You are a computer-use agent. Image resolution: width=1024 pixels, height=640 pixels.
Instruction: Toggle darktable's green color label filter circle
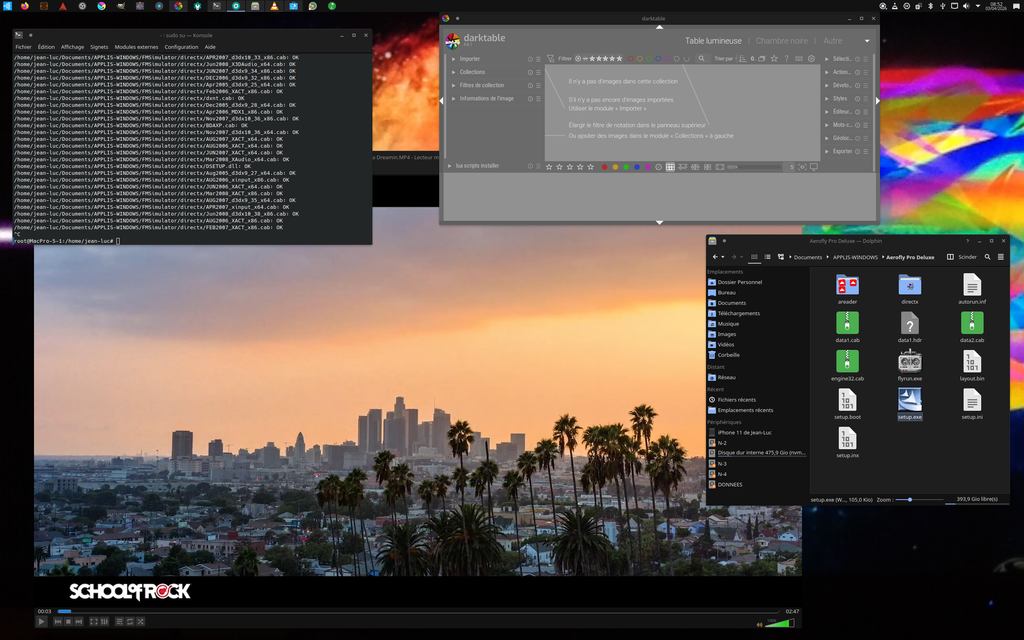click(648, 59)
